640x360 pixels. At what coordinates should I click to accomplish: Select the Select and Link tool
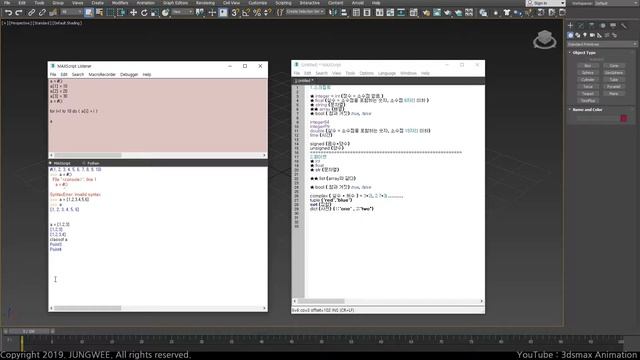(x=31, y=13)
